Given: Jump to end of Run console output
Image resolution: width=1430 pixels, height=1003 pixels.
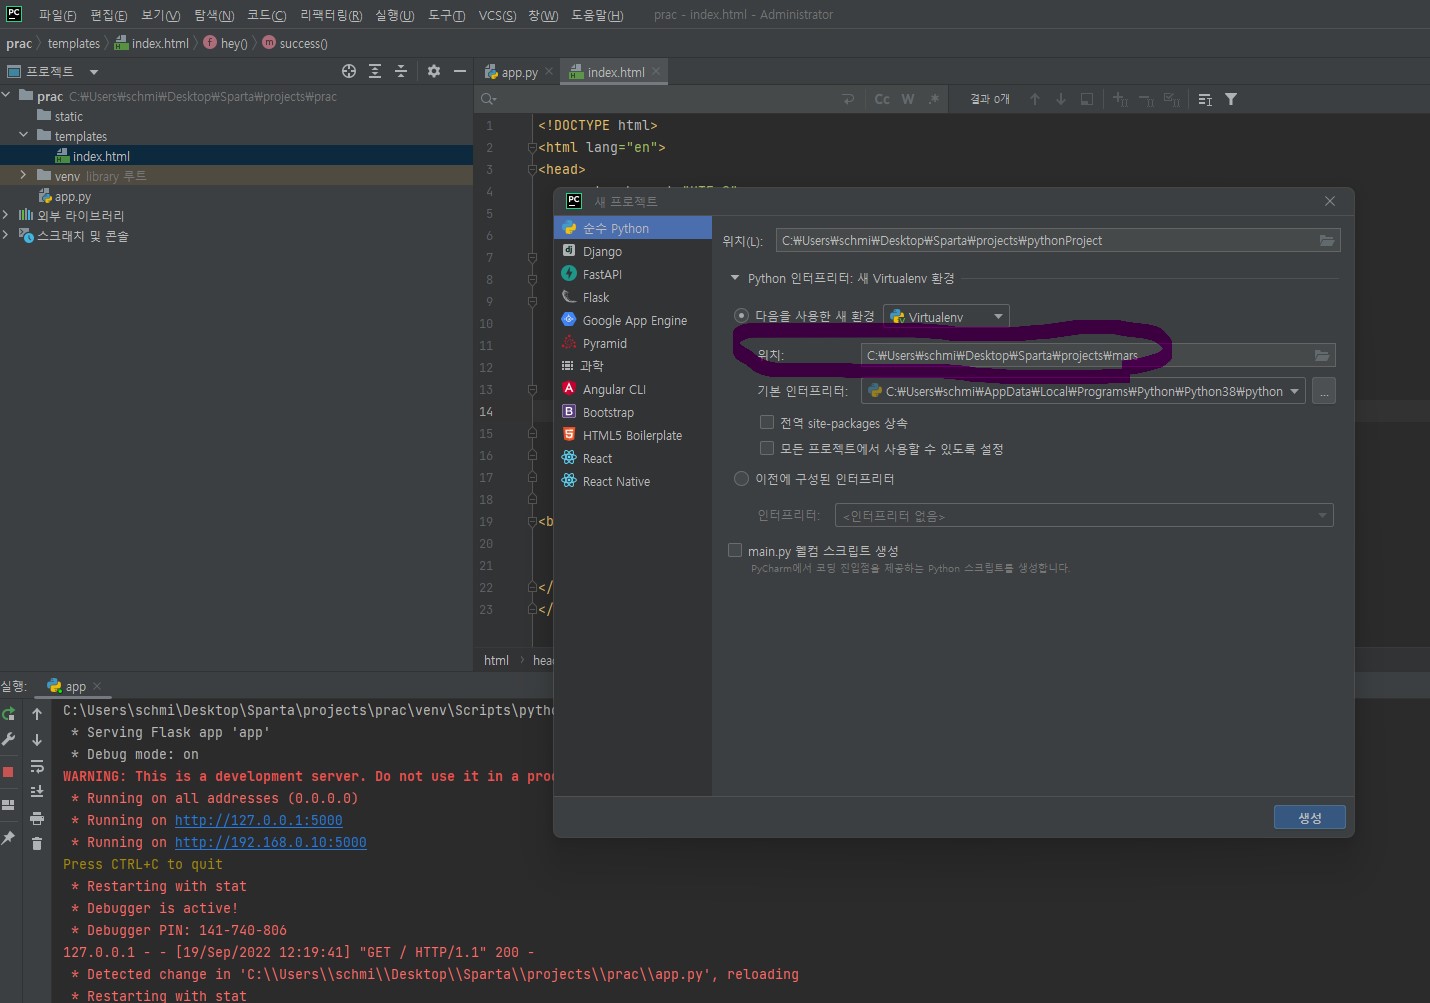Looking at the screenshot, I should coord(37,792).
